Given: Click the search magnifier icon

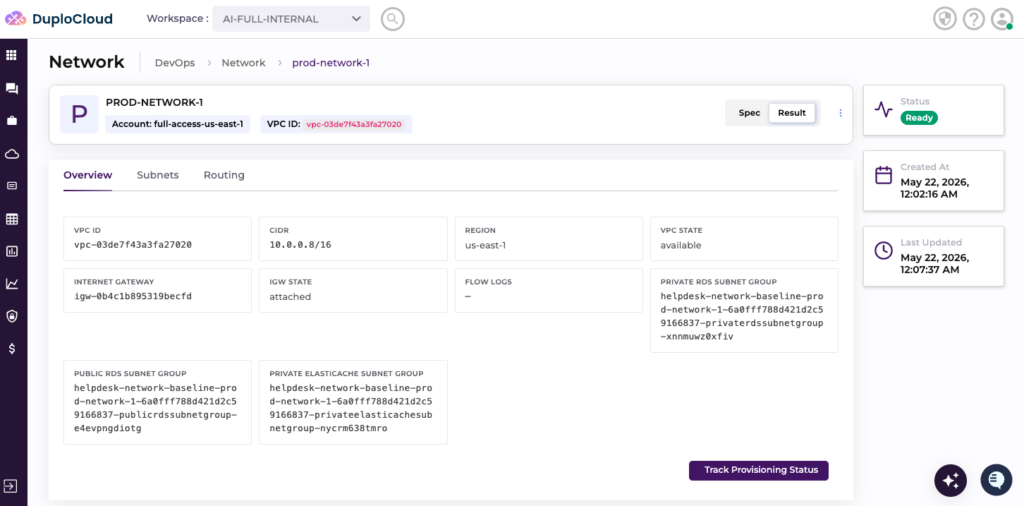Looking at the screenshot, I should click(392, 19).
